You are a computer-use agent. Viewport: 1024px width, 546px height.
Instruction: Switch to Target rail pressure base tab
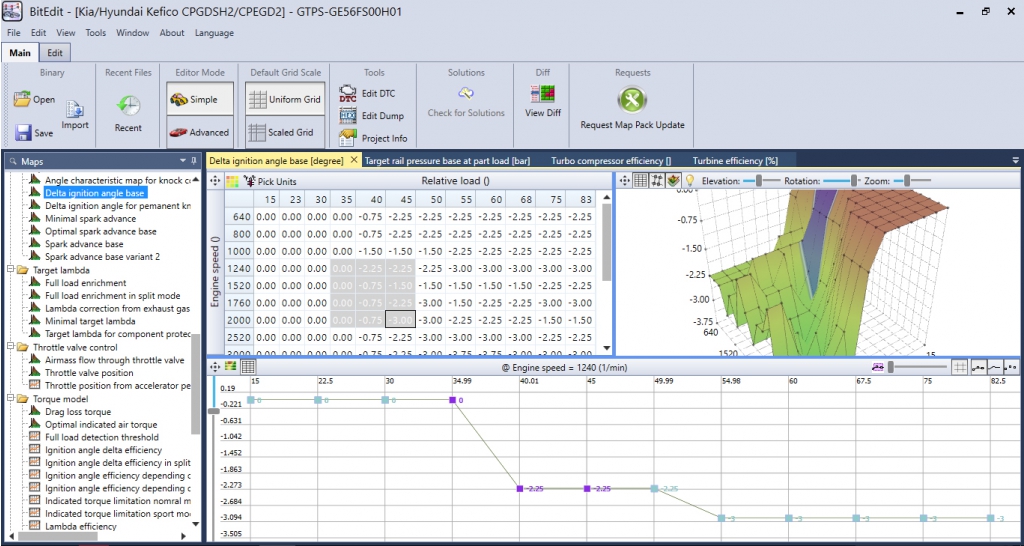pos(447,160)
